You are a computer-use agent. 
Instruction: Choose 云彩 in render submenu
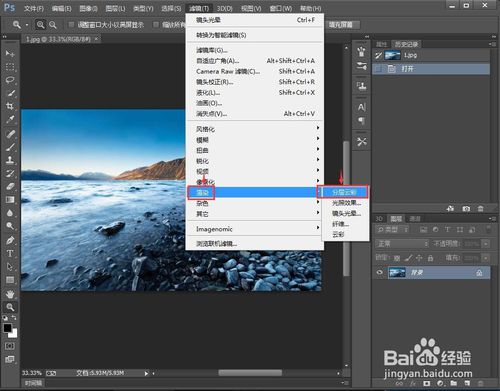[x=345, y=235]
